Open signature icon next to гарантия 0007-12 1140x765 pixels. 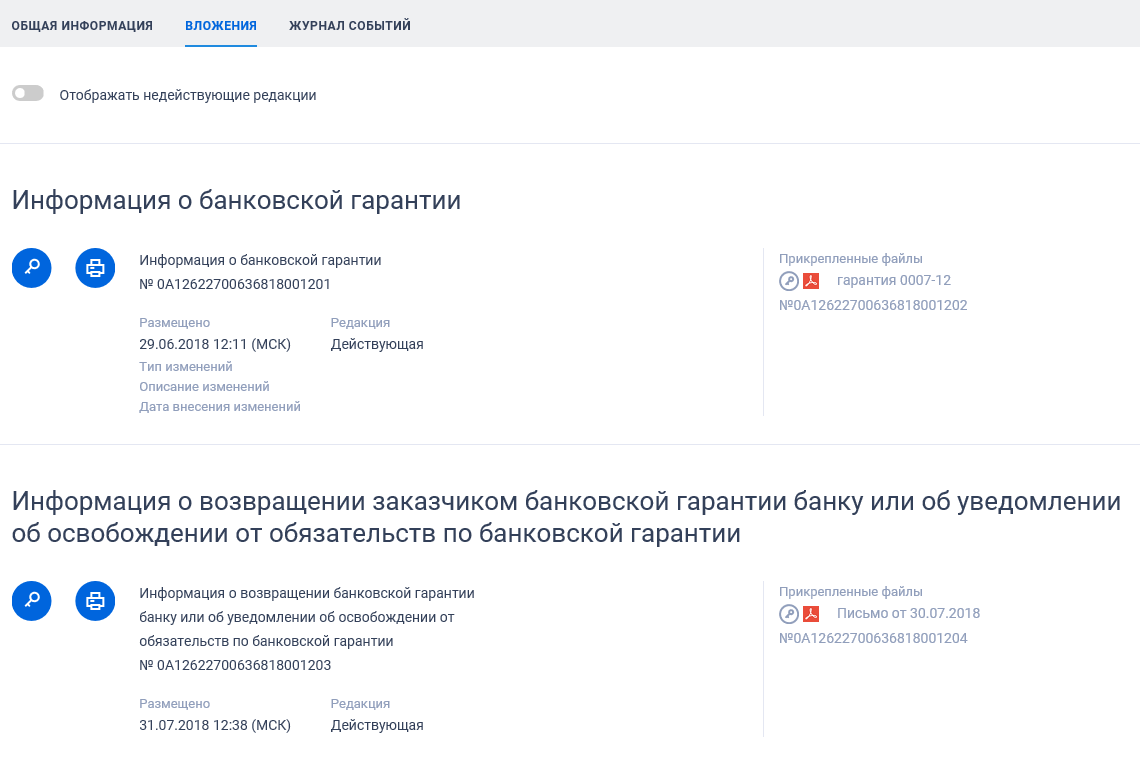[789, 281]
